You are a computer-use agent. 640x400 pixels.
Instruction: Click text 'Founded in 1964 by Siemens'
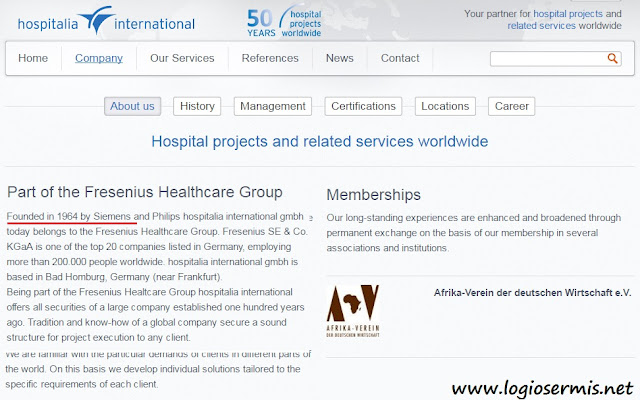[69, 216]
